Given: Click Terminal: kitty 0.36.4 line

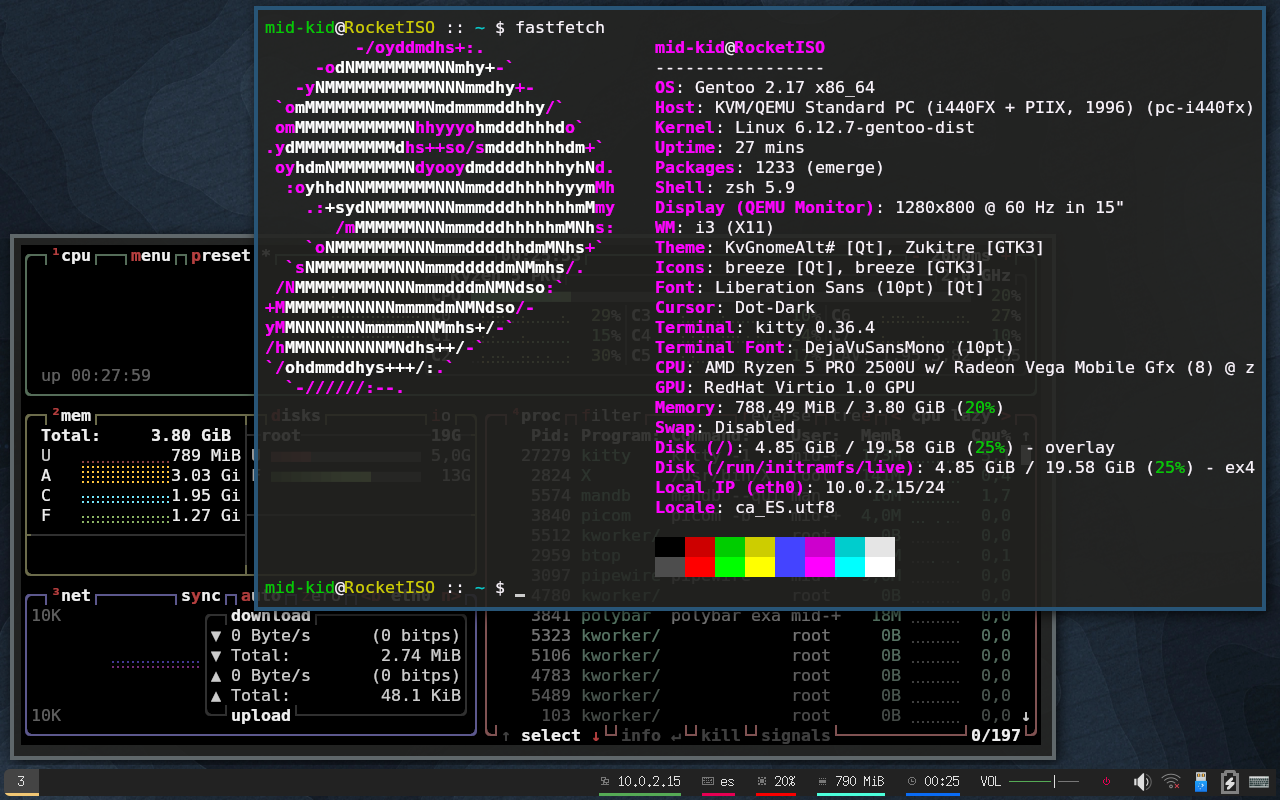Looking at the screenshot, I should [765, 327].
